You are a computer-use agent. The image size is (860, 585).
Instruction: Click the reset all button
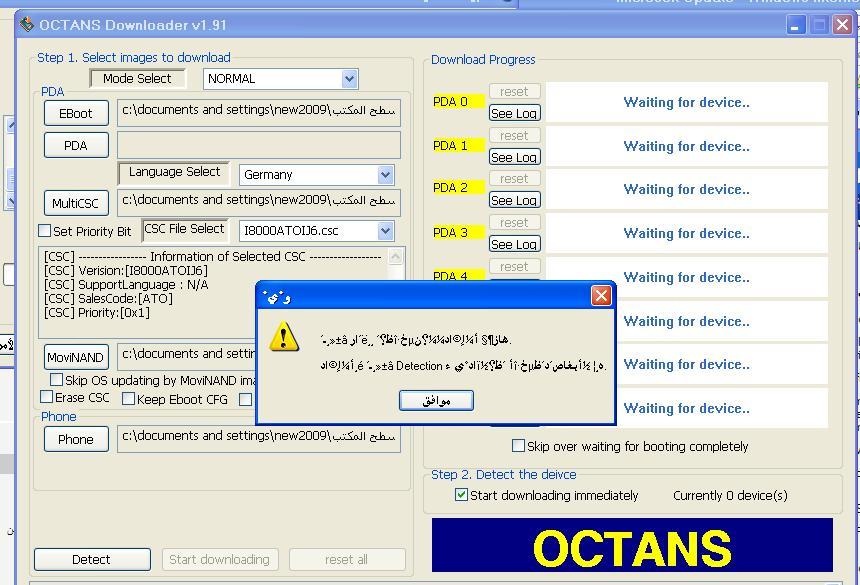[347, 559]
